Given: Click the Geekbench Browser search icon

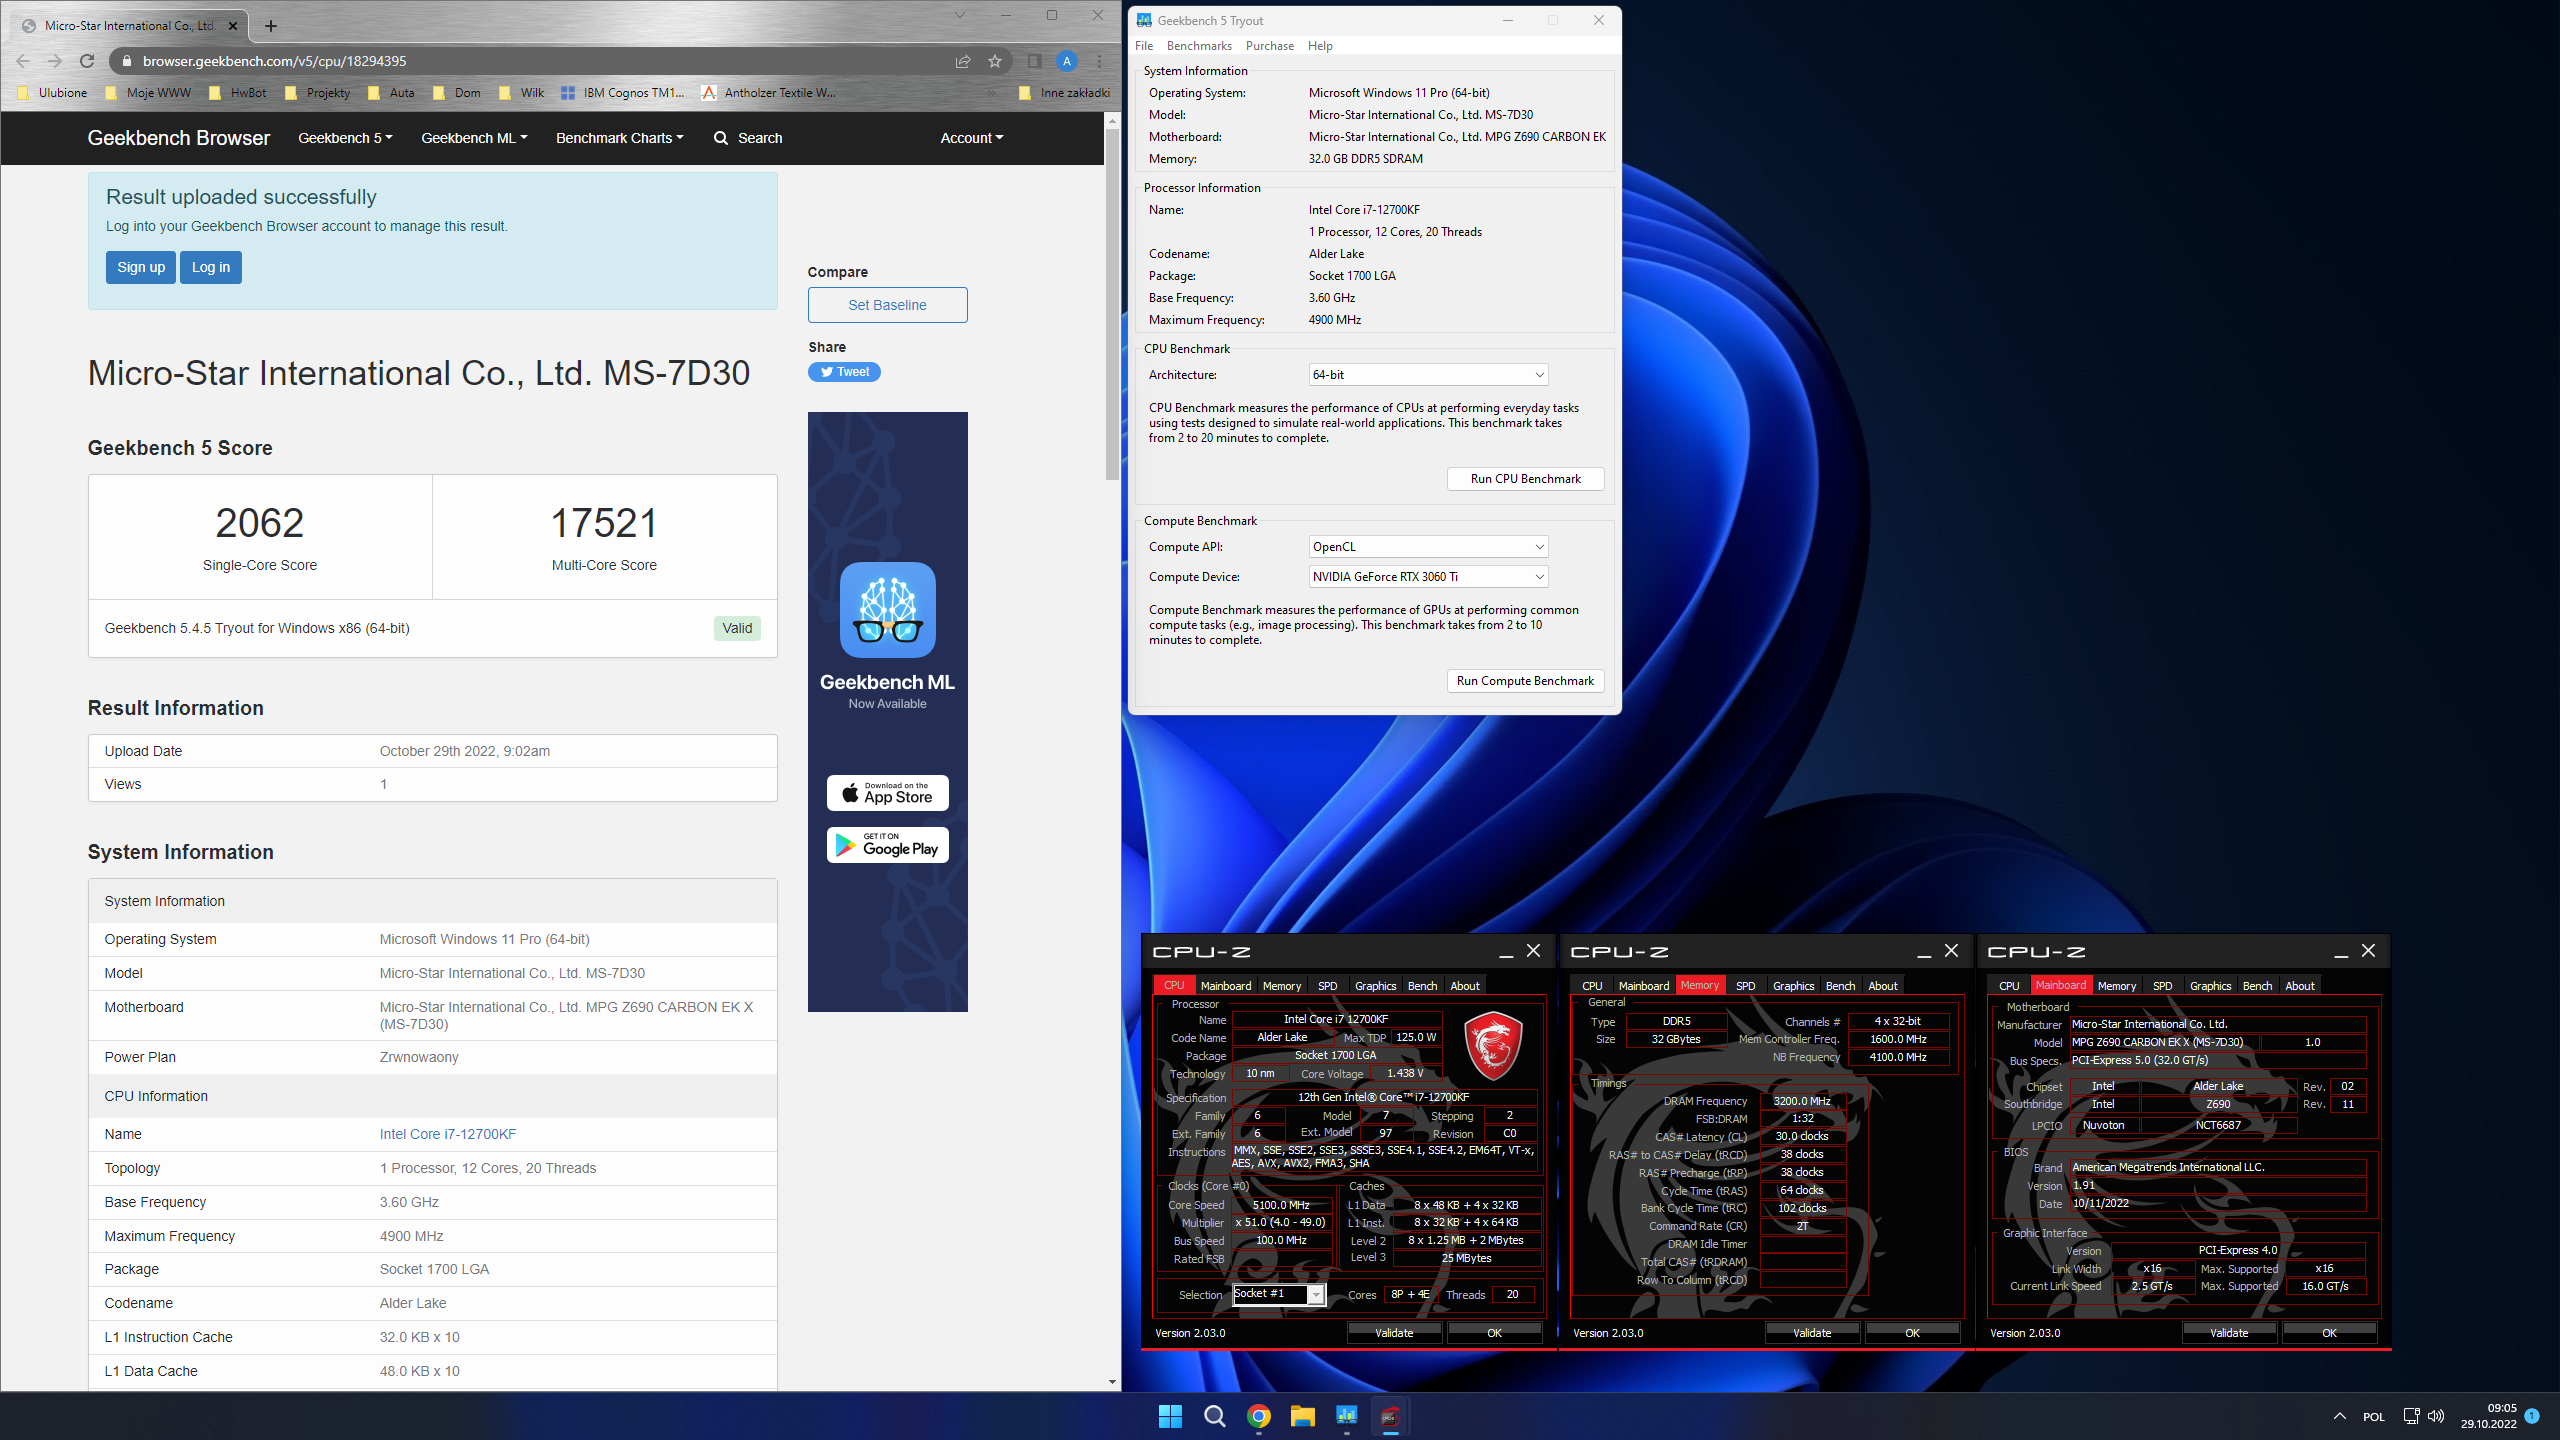Looking at the screenshot, I should point(721,138).
